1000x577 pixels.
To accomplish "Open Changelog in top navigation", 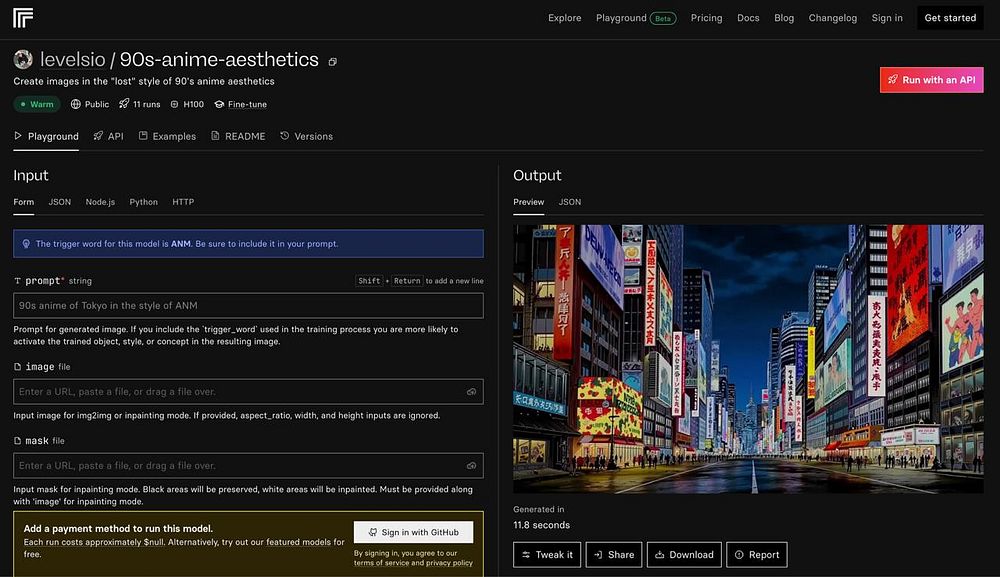I will pyautogui.click(x=832, y=18).
